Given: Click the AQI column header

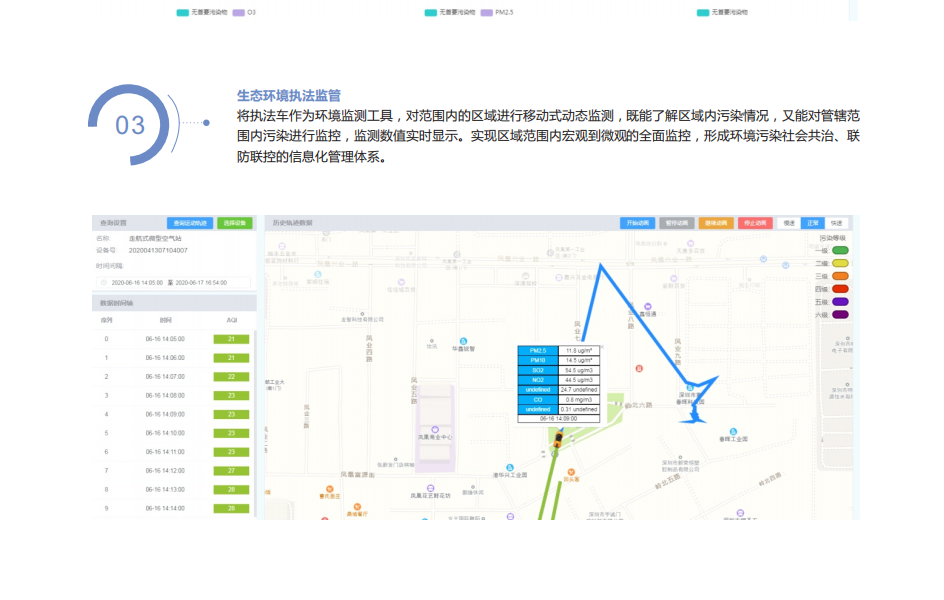Looking at the screenshot, I should point(232,320).
